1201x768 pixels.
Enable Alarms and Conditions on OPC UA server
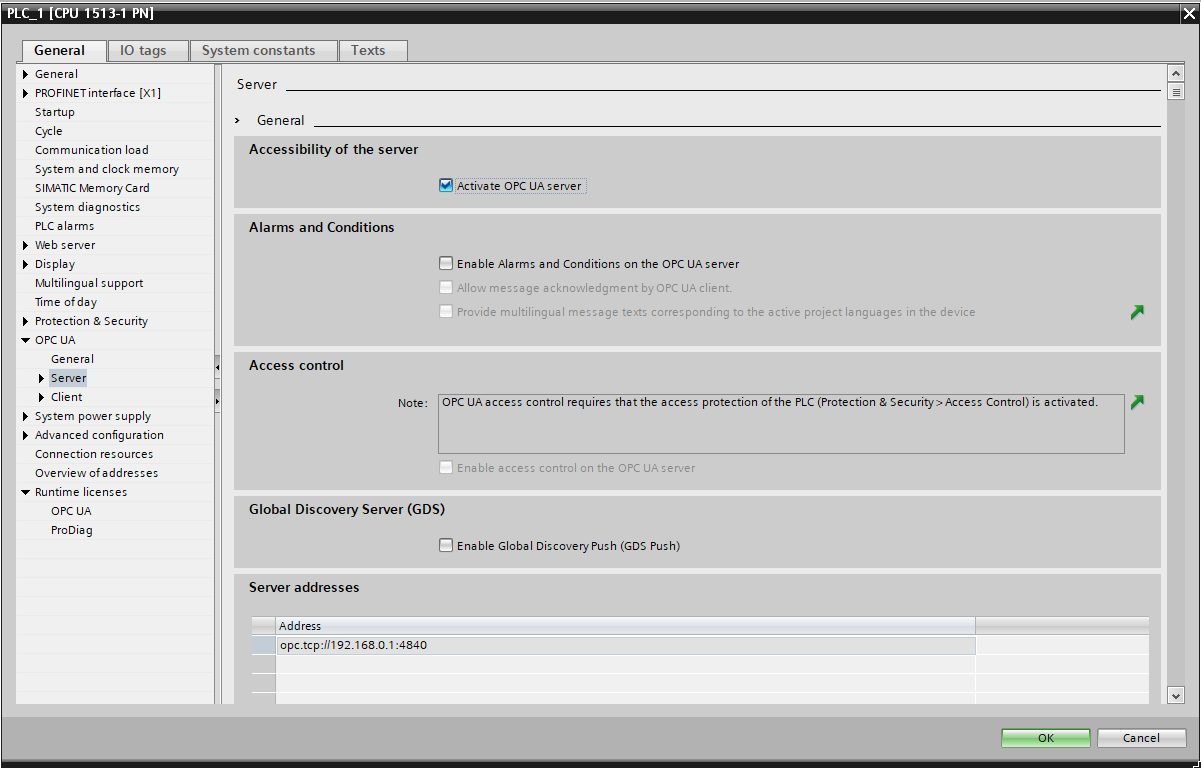click(446, 264)
